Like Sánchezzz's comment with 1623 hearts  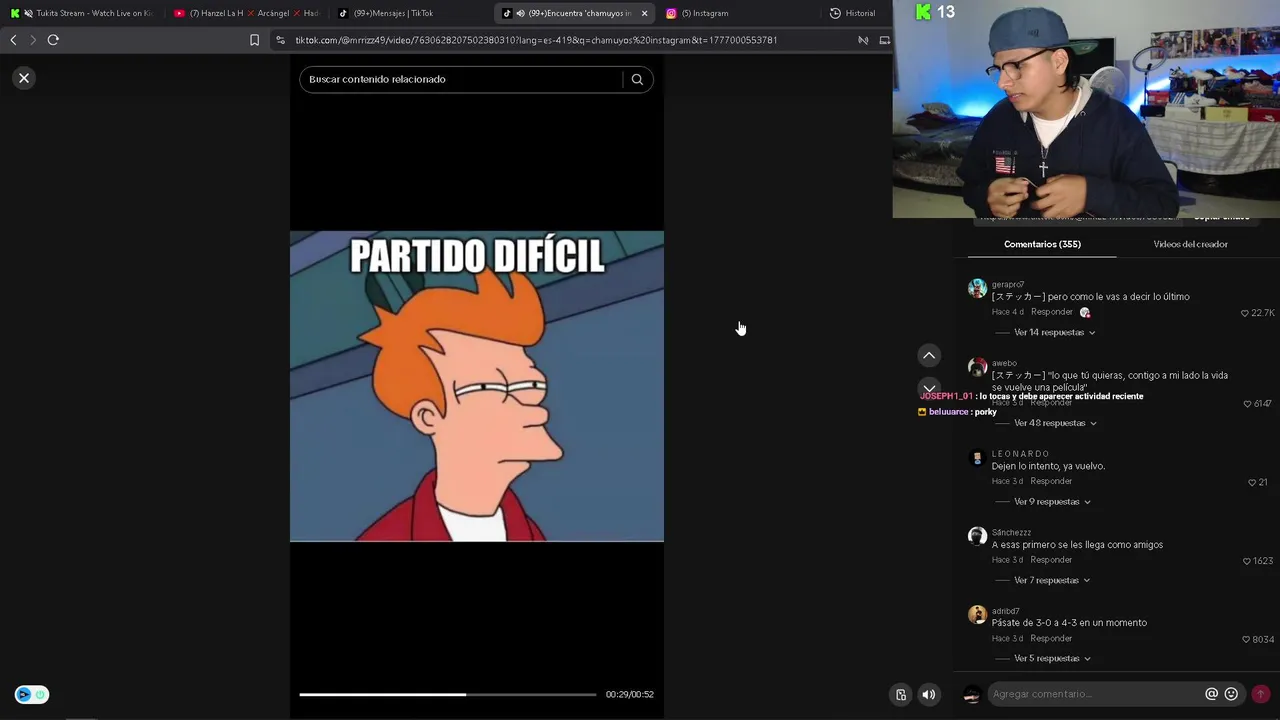(x=1246, y=561)
